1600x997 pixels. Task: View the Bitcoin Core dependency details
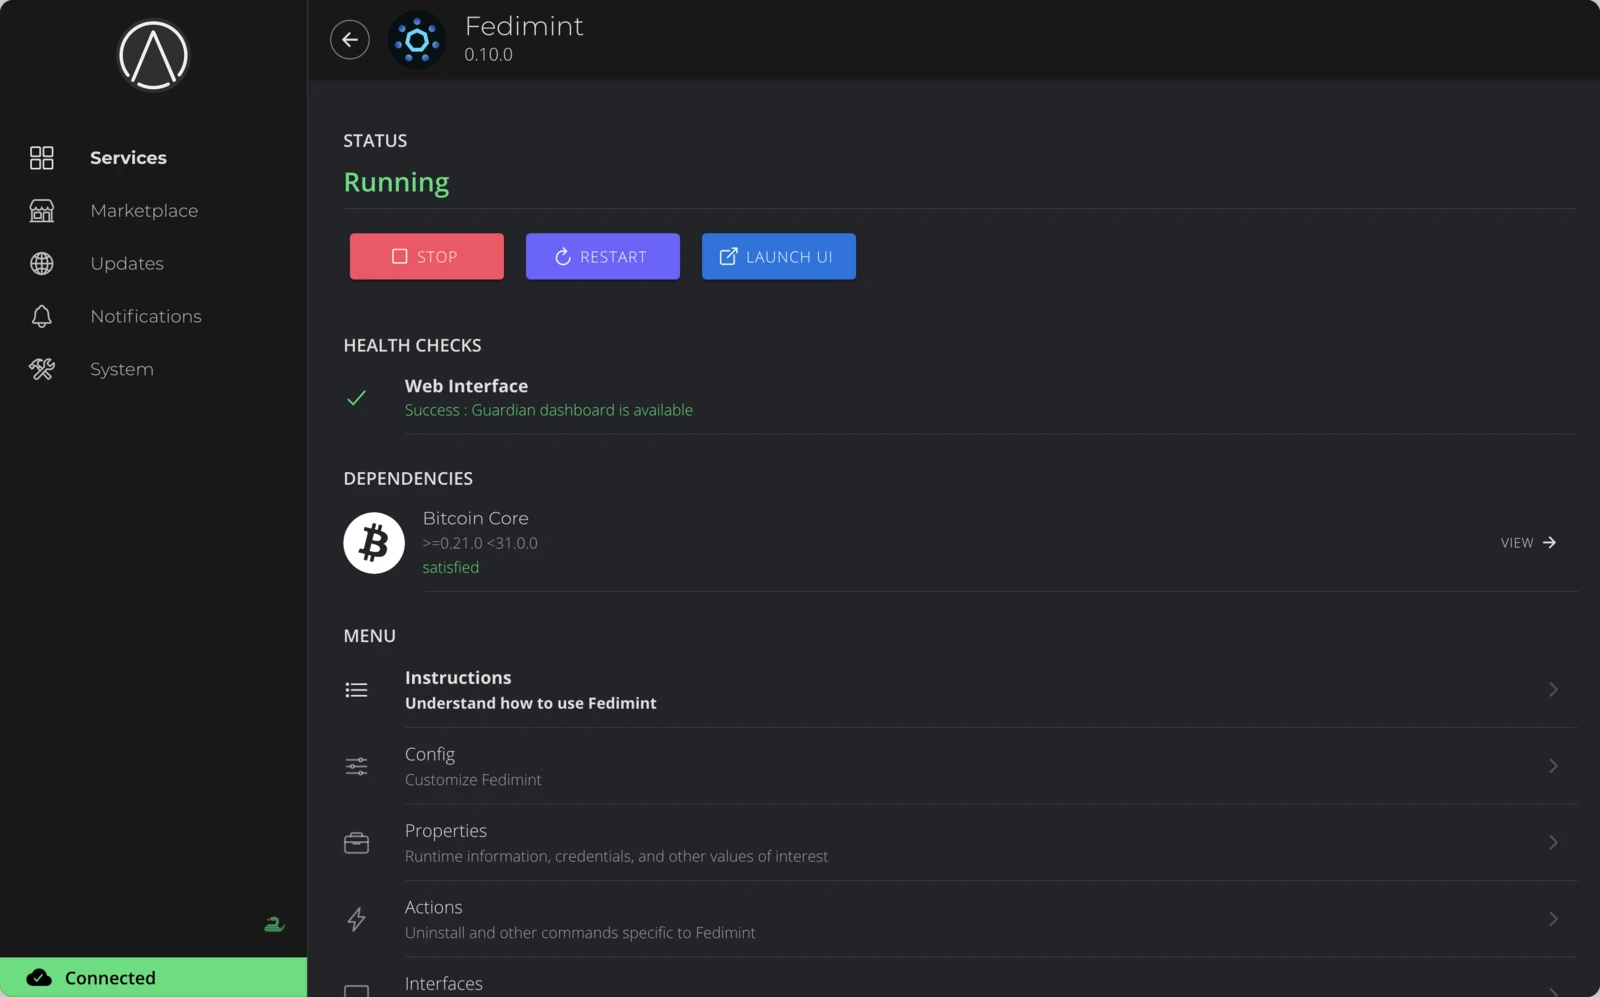(x=1526, y=542)
